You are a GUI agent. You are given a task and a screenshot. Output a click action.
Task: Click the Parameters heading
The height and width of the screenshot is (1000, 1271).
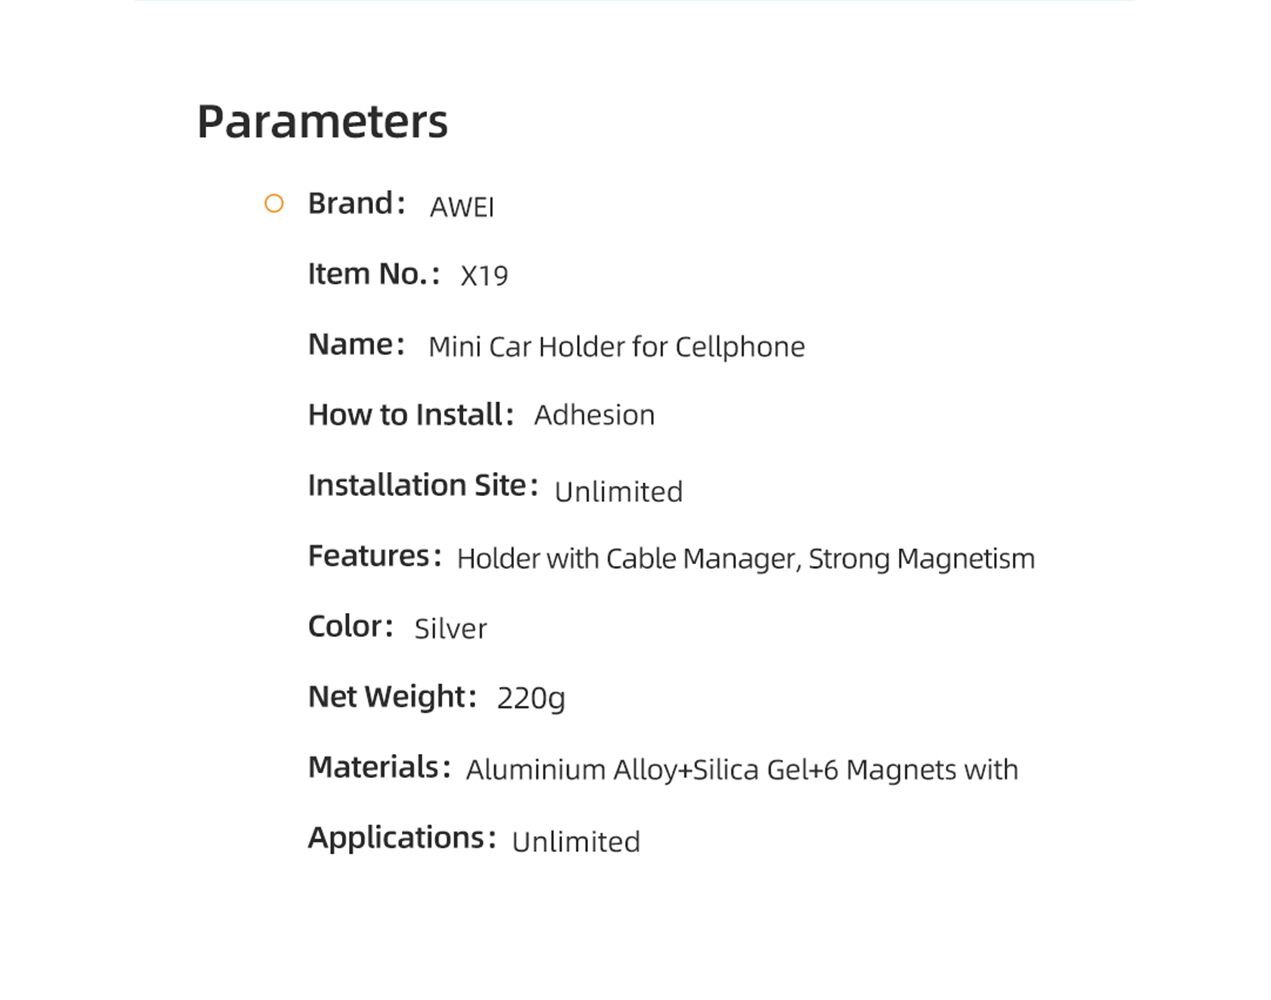pyautogui.click(x=322, y=122)
